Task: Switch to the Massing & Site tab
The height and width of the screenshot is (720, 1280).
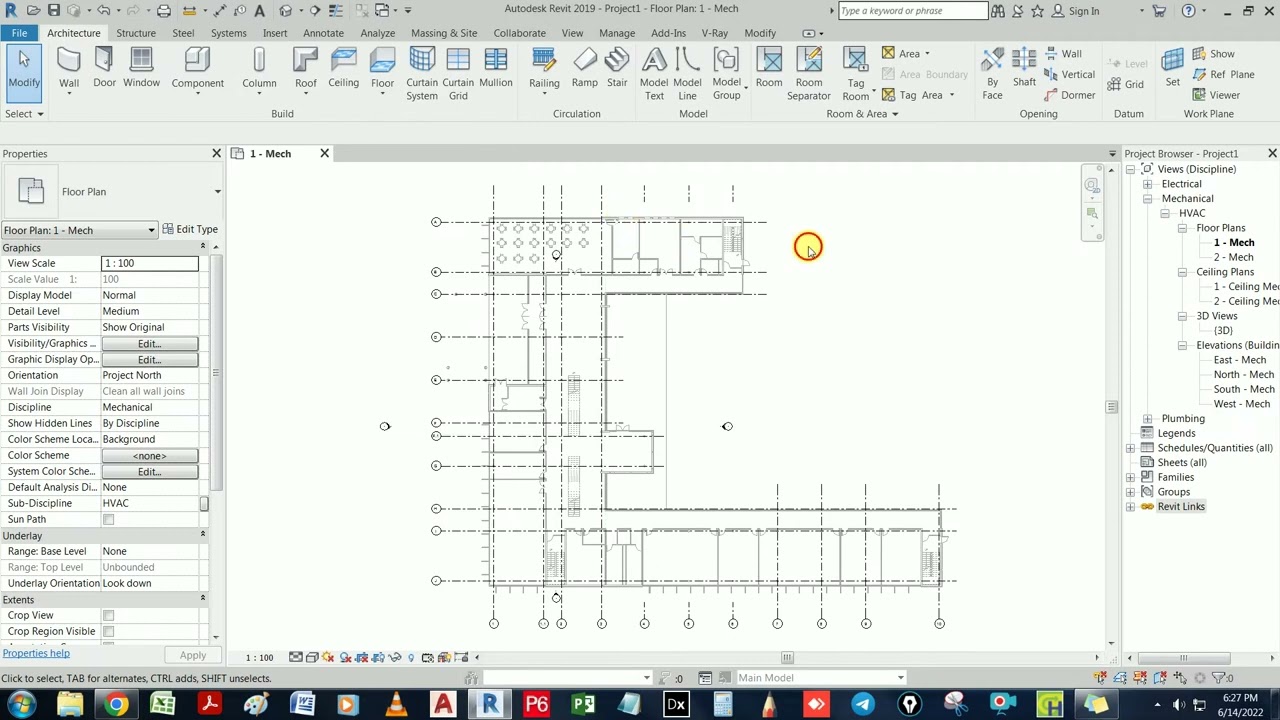Action: pyautogui.click(x=444, y=33)
